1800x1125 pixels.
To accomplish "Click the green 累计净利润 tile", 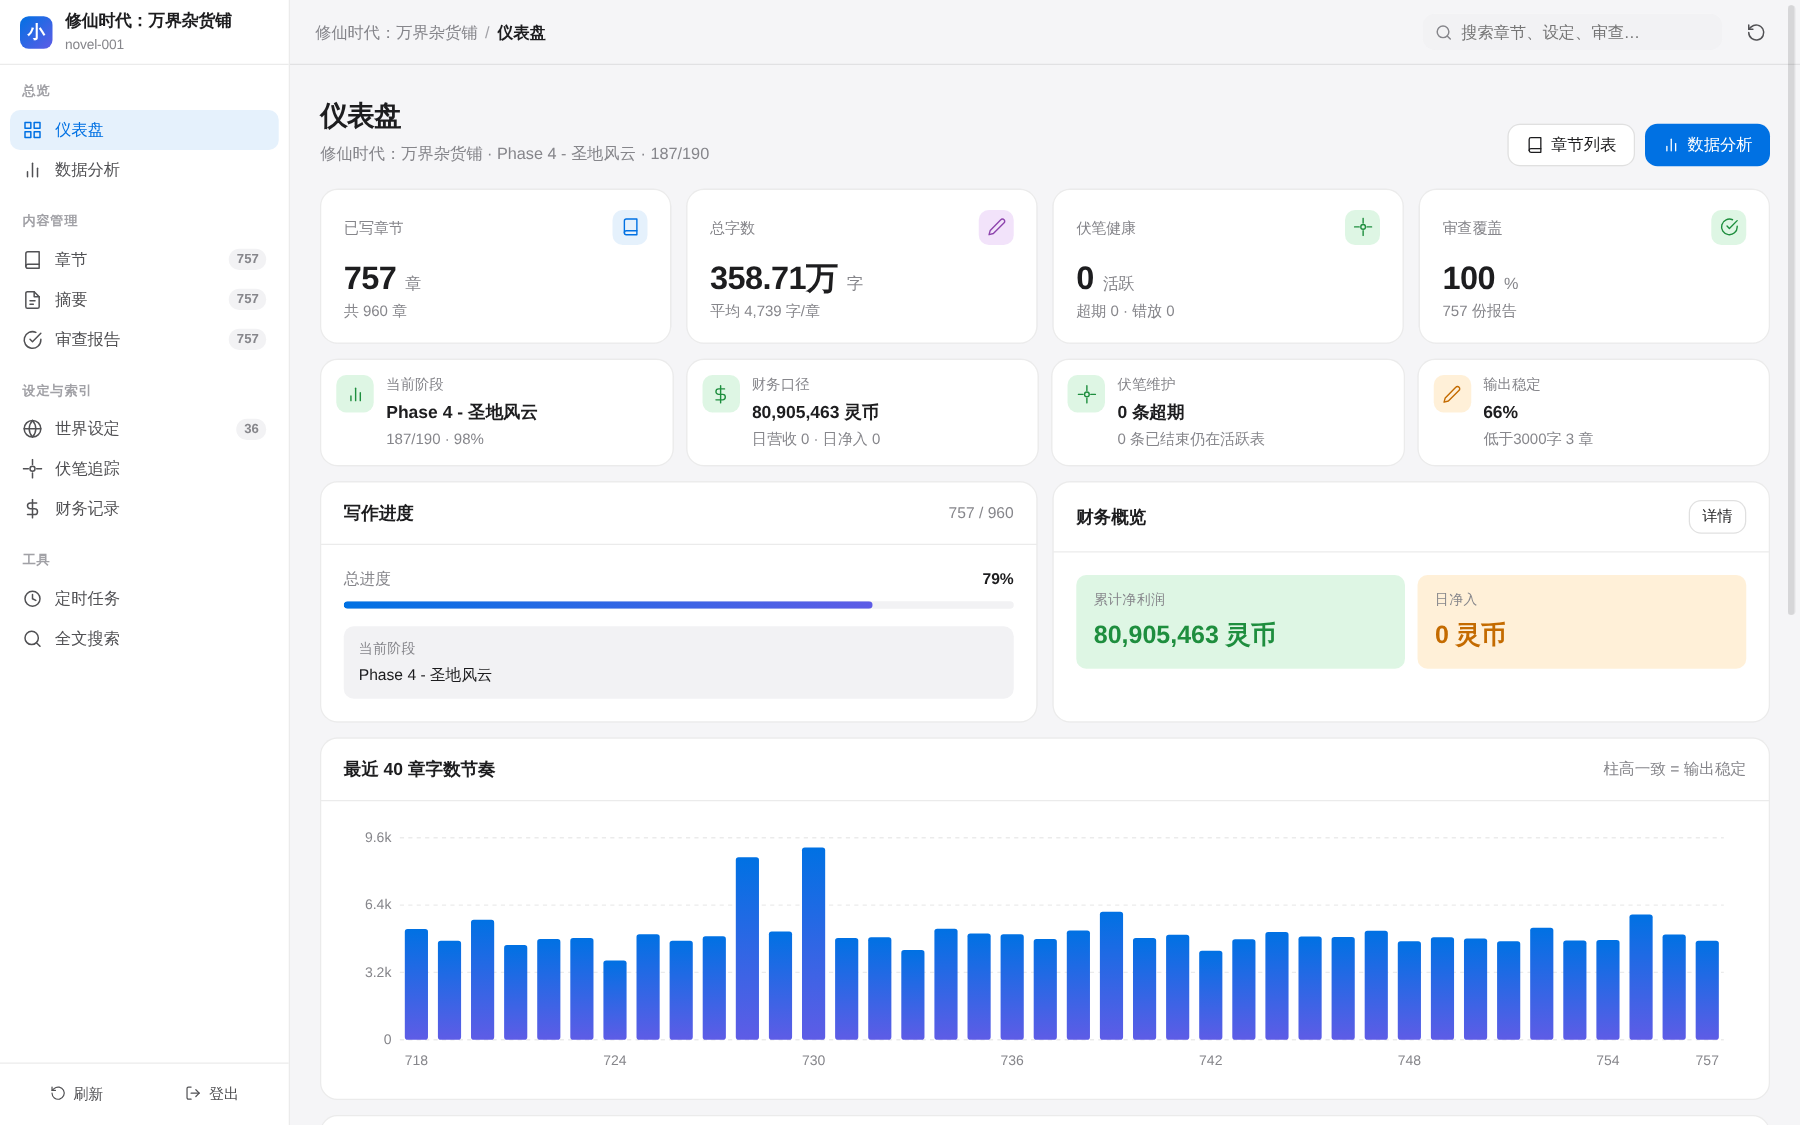I will [1240, 622].
